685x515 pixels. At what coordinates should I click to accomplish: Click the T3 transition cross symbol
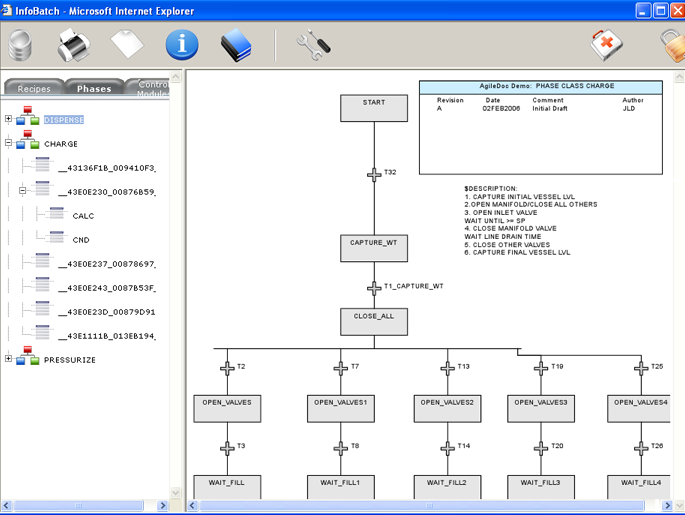tap(227, 448)
